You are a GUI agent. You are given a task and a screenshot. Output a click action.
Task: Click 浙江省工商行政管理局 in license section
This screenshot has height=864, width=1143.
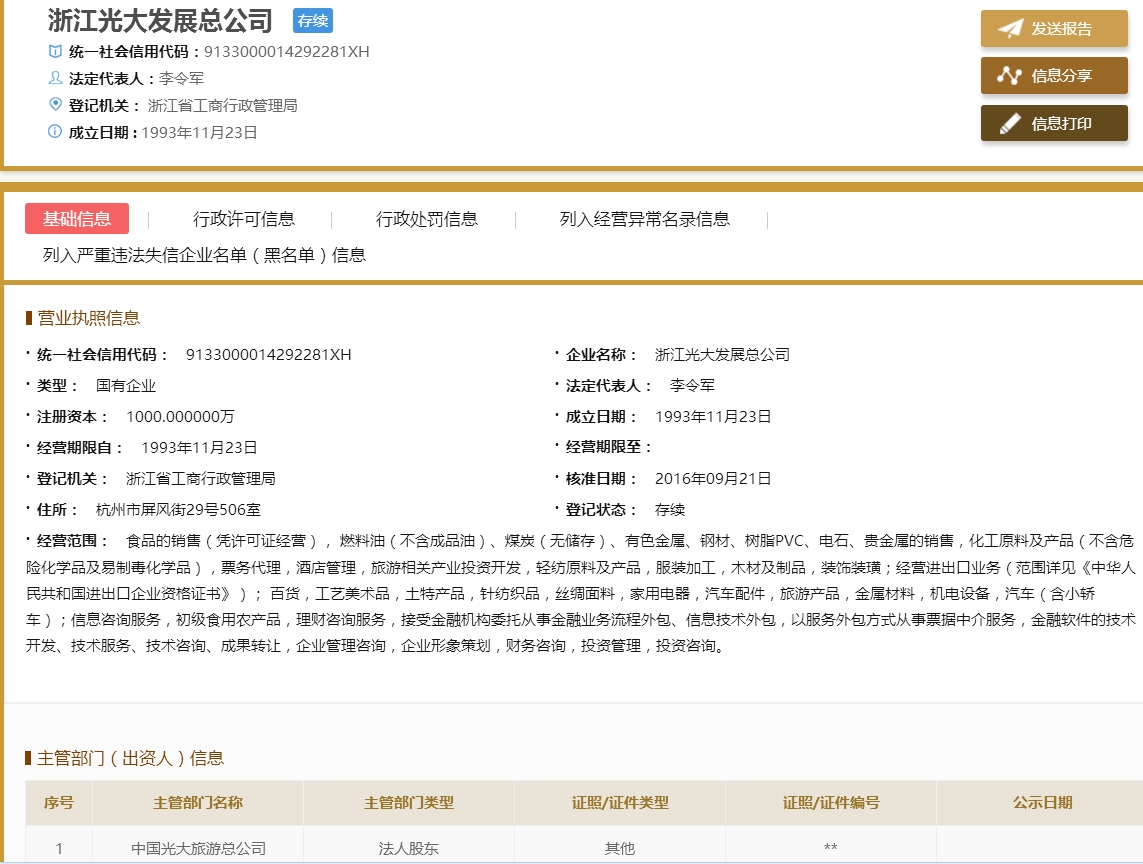(x=200, y=478)
